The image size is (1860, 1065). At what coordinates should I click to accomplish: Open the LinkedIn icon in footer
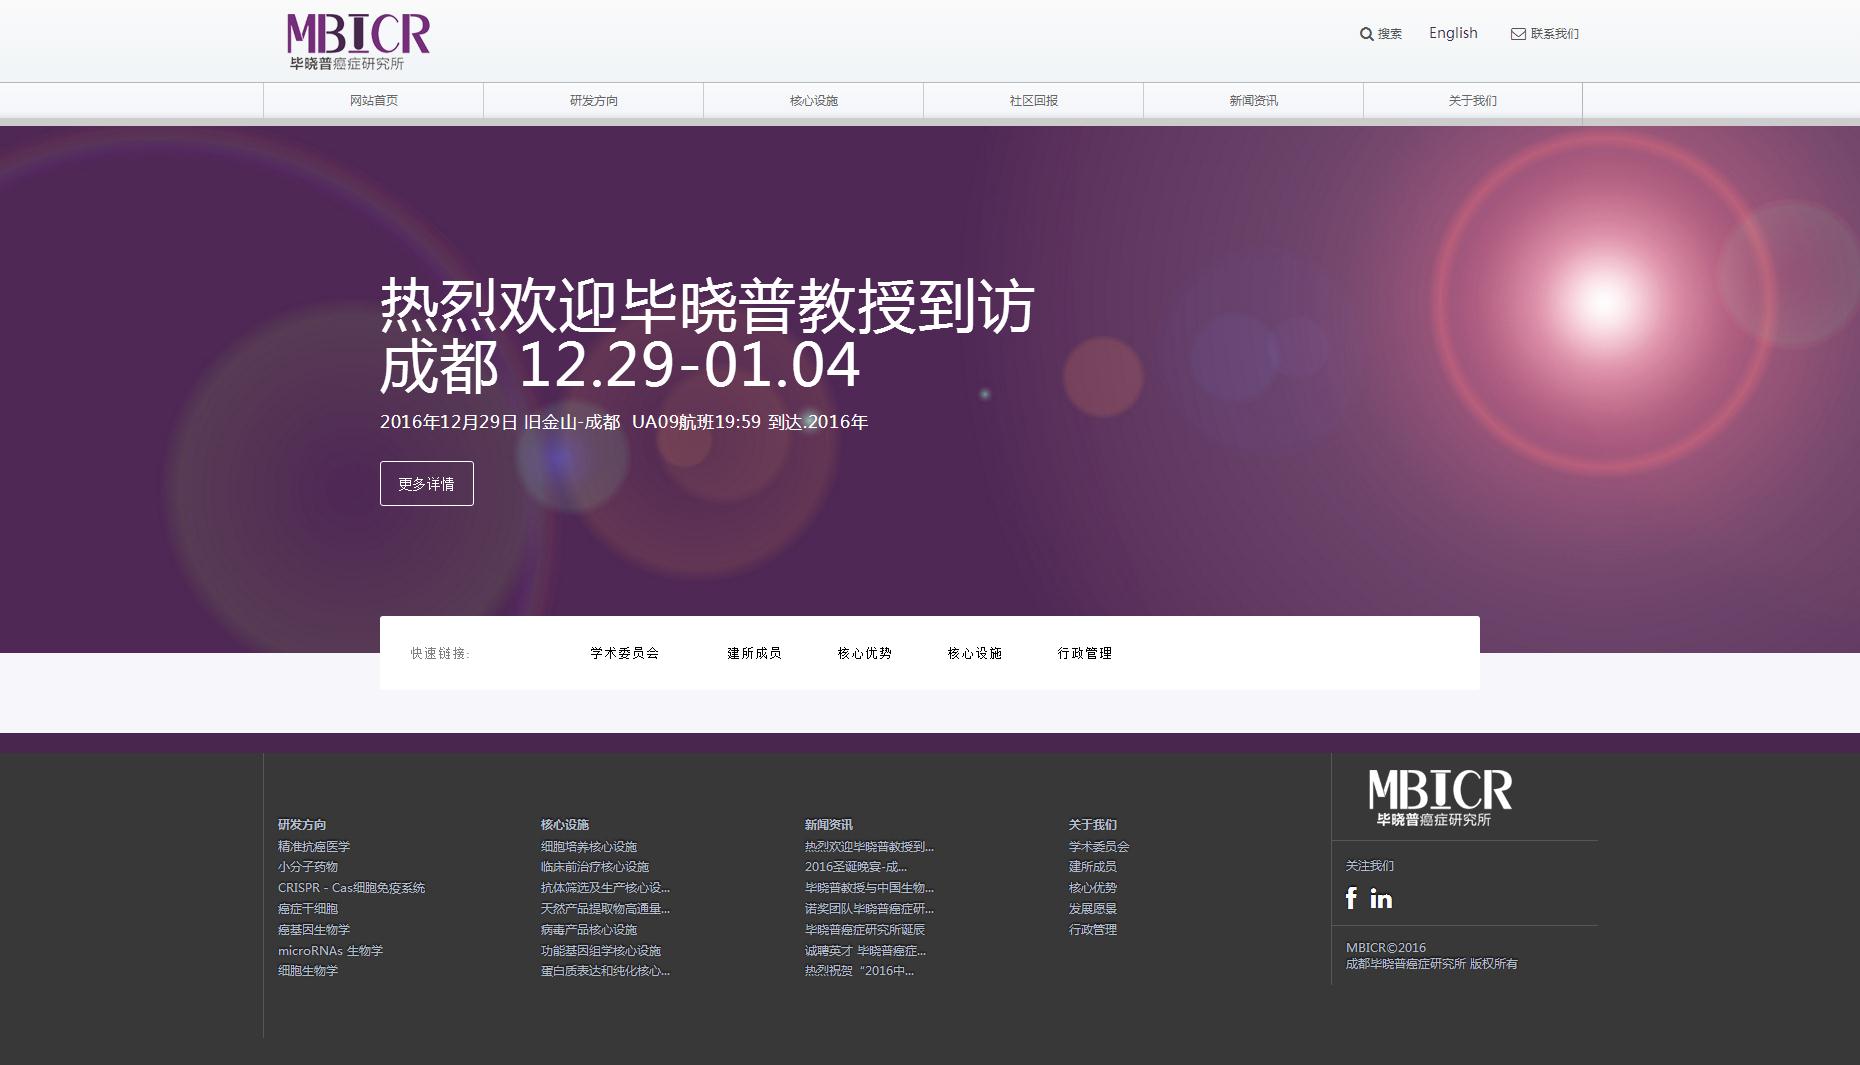click(1381, 899)
